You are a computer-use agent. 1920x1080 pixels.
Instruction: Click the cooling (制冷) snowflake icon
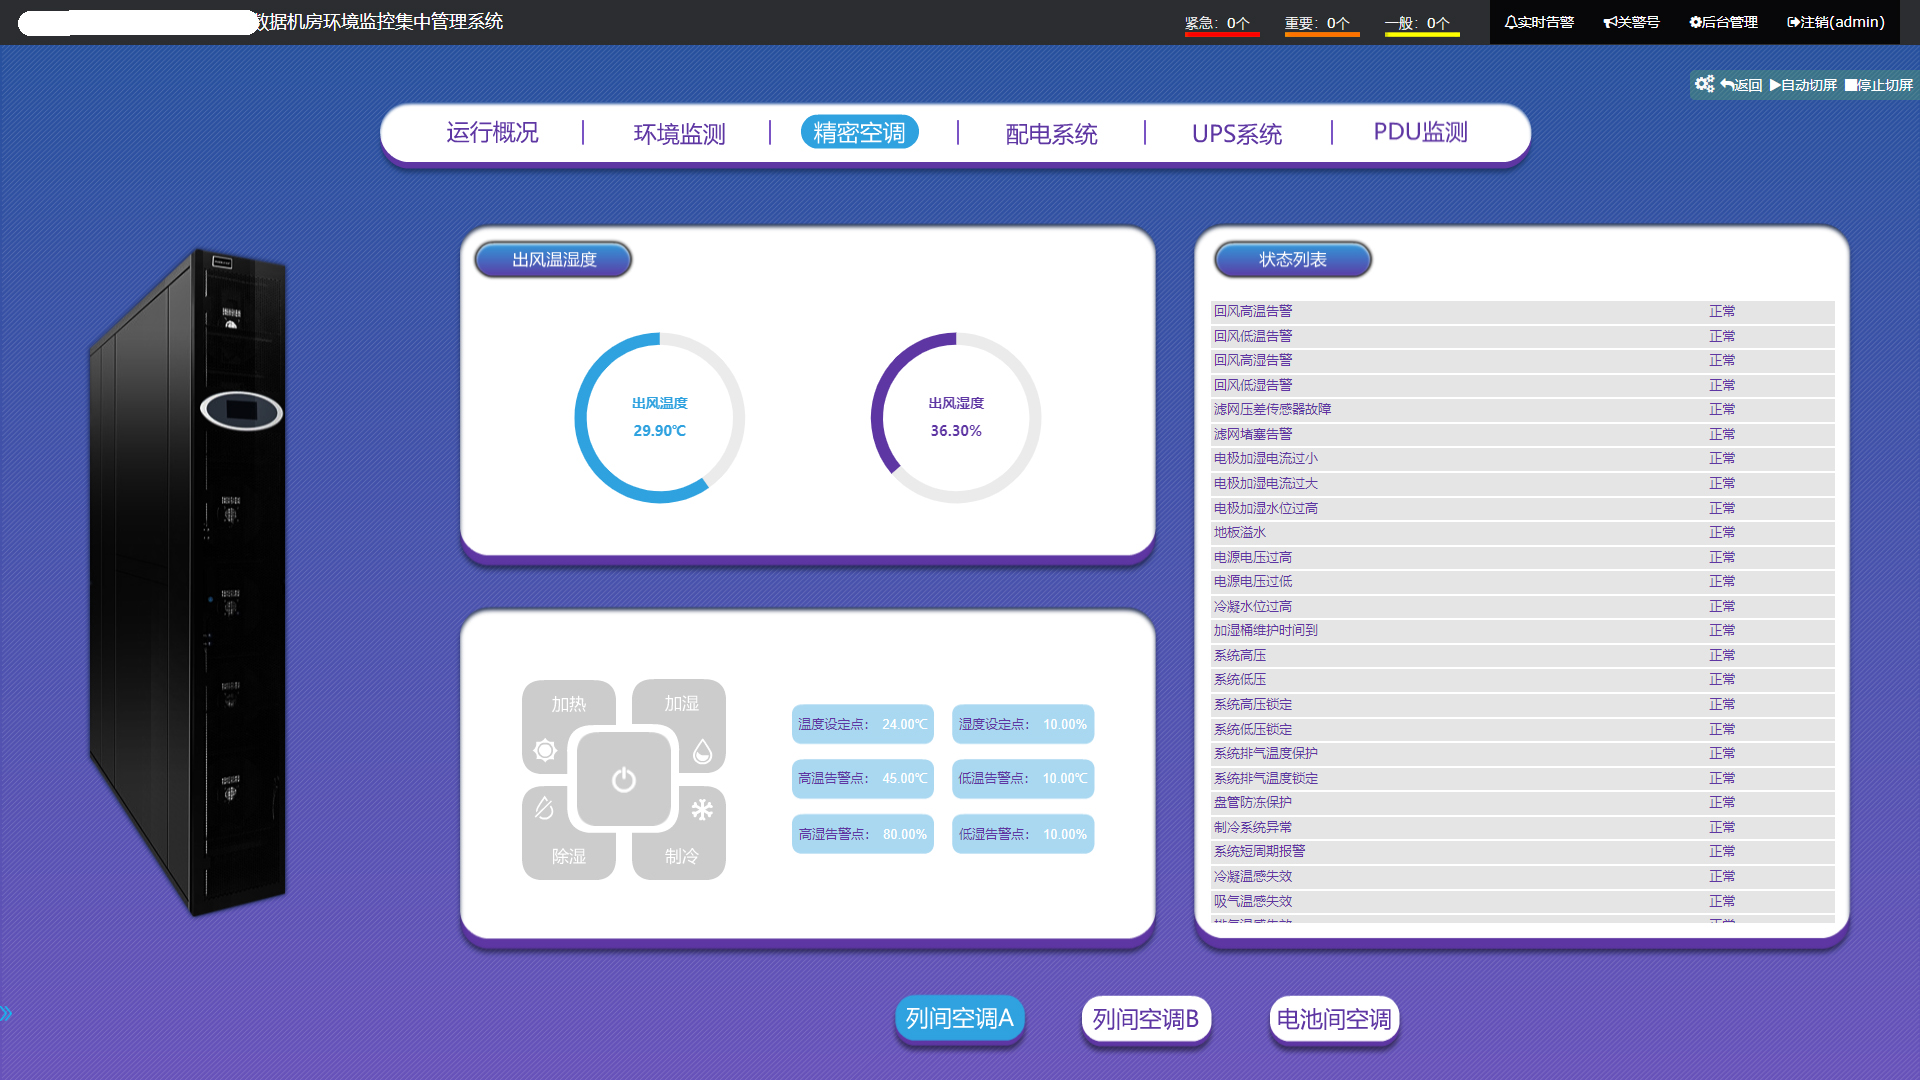pyautogui.click(x=702, y=809)
